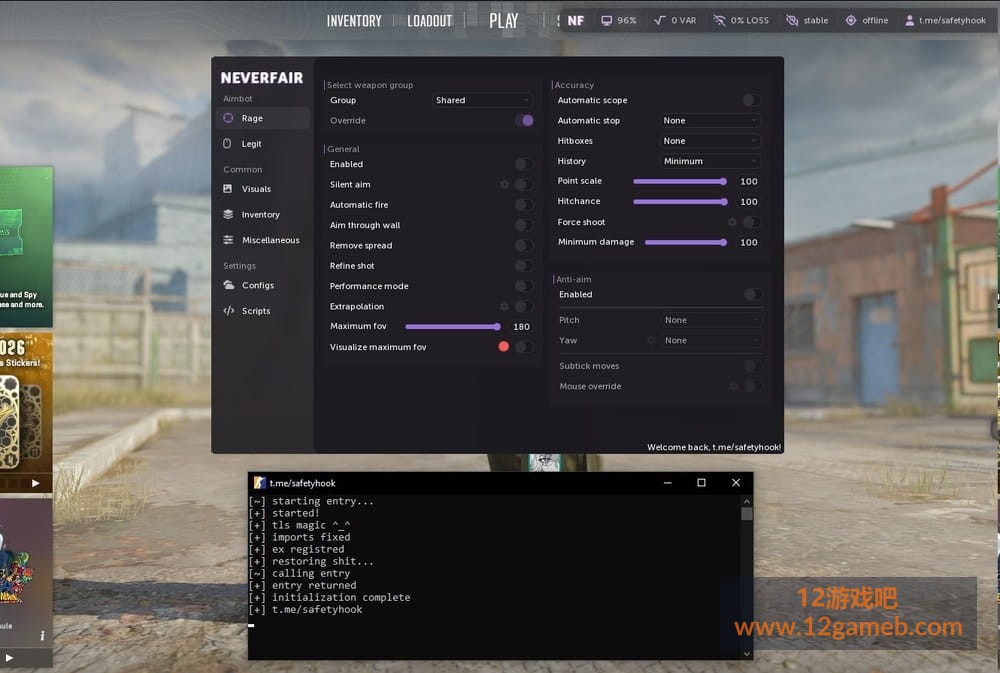Enable Performance mode switch
The height and width of the screenshot is (673, 1000).
click(x=524, y=286)
